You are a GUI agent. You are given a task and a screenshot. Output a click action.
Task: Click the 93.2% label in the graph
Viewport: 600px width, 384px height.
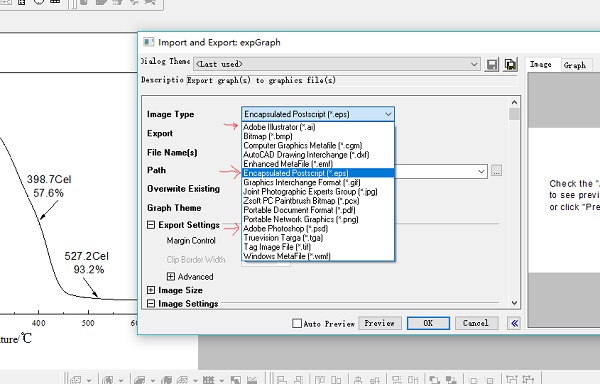coord(89,270)
